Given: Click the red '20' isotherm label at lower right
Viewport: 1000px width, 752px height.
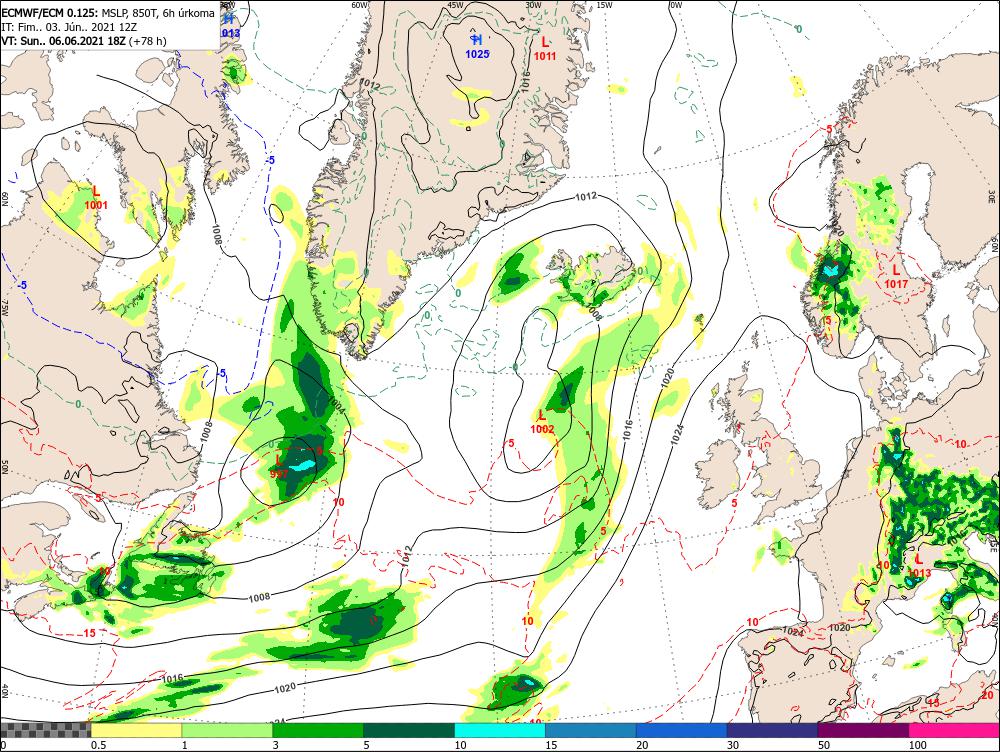Looking at the screenshot, I should (988, 695).
